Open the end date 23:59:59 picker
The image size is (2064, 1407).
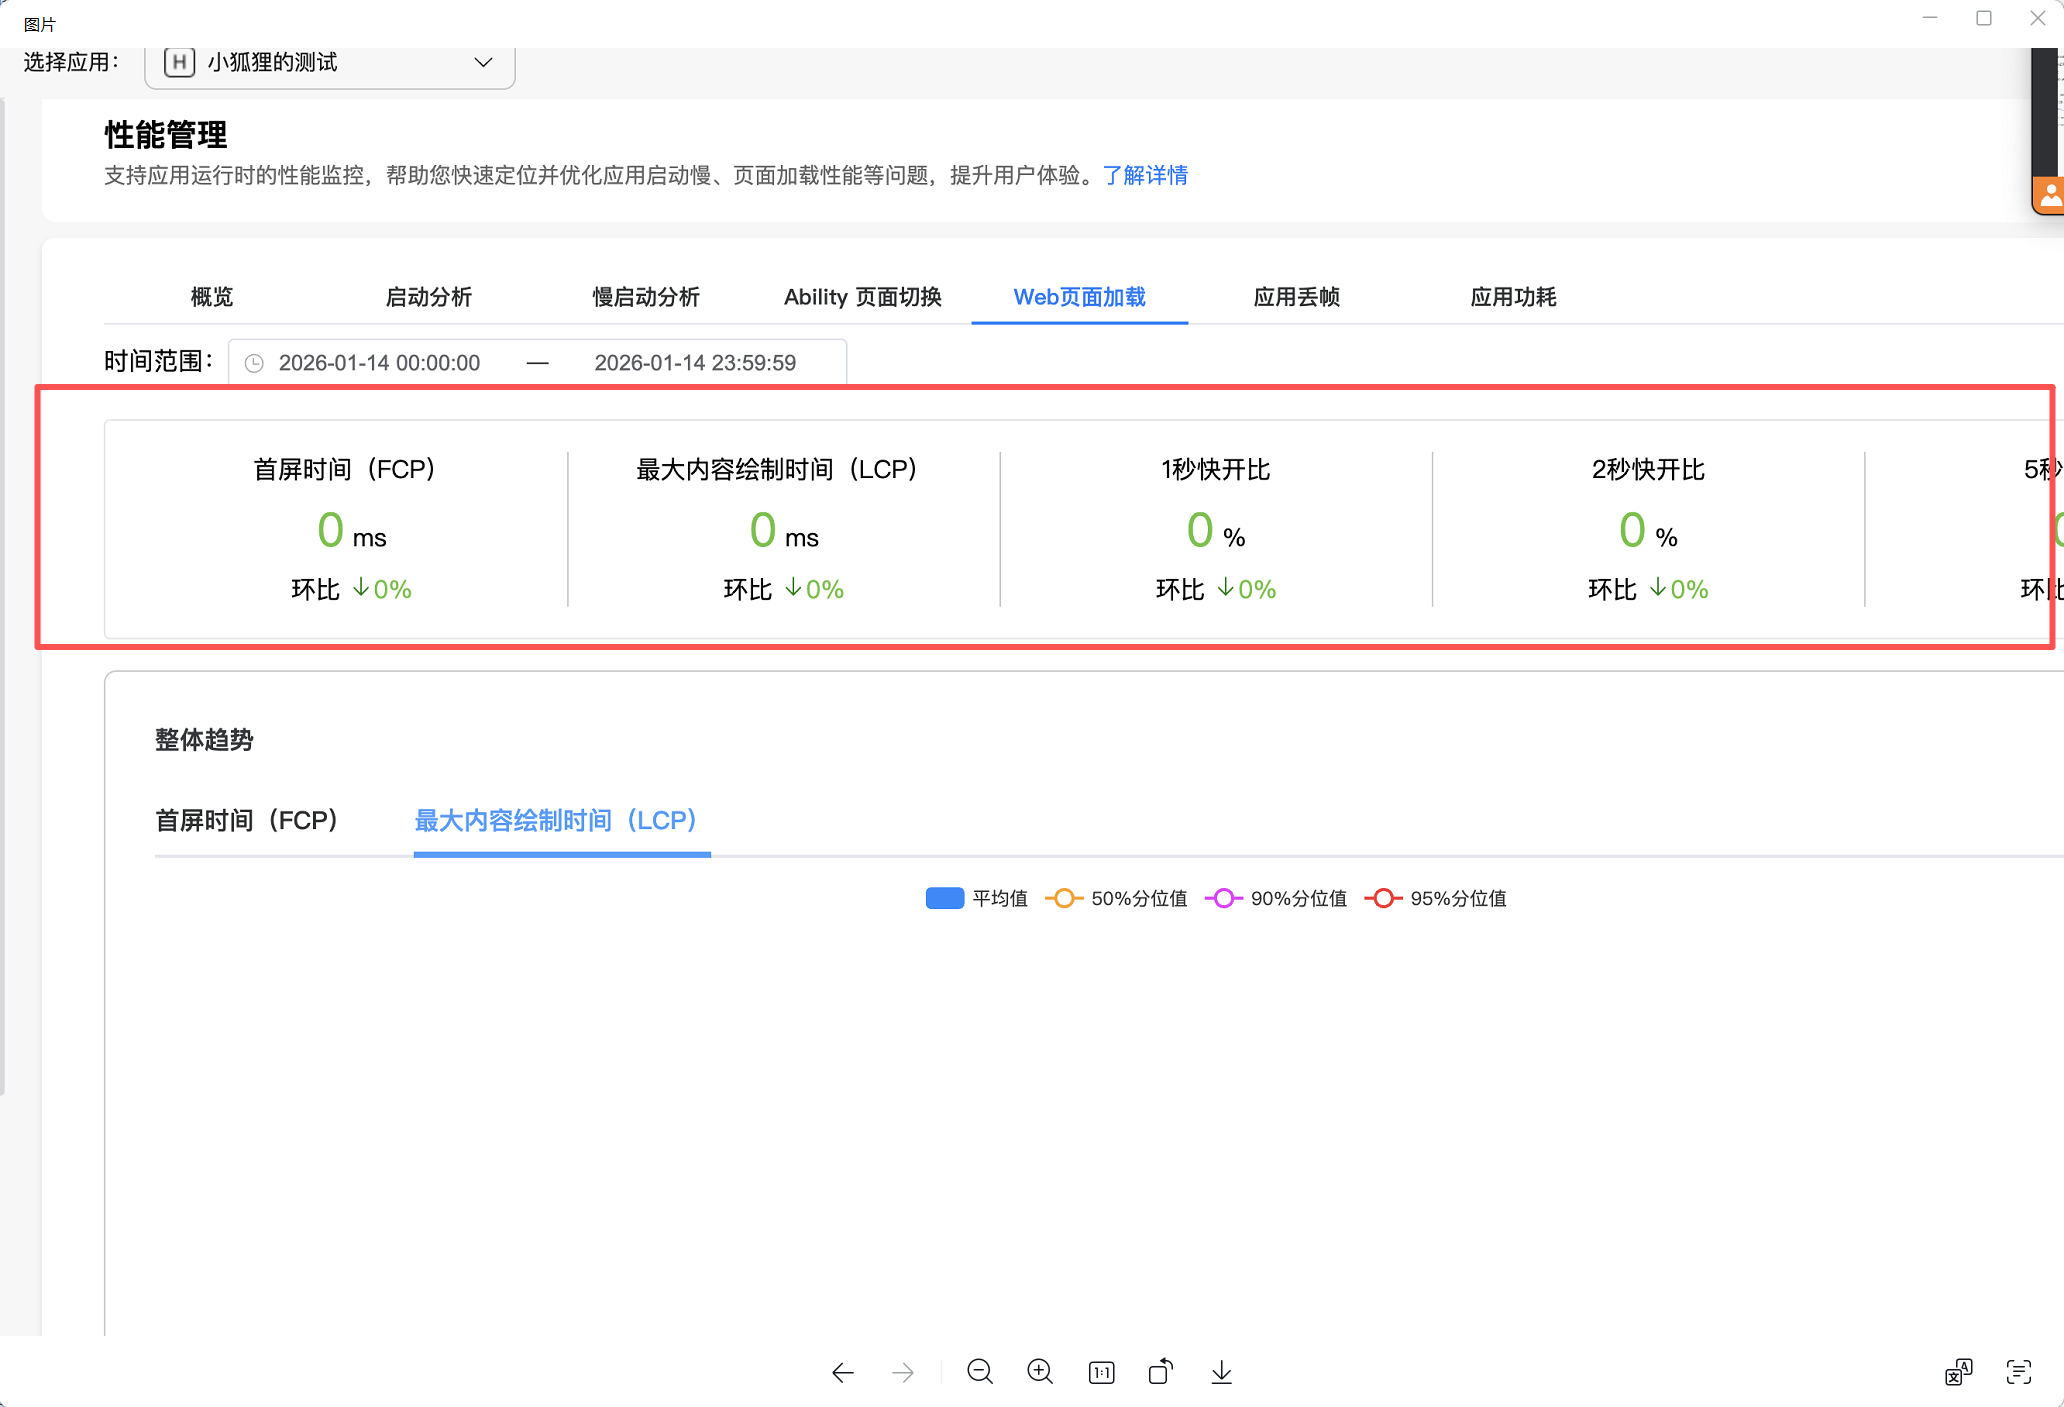(695, 363)
